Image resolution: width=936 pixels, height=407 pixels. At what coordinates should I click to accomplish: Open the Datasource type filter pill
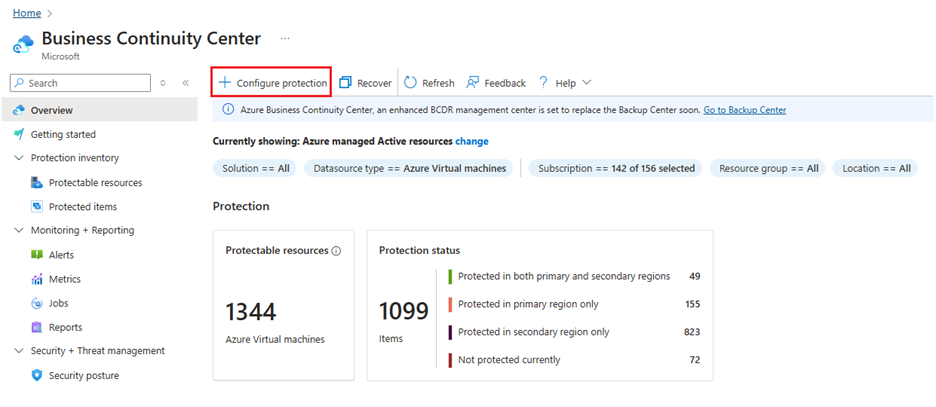pos(408,168)
